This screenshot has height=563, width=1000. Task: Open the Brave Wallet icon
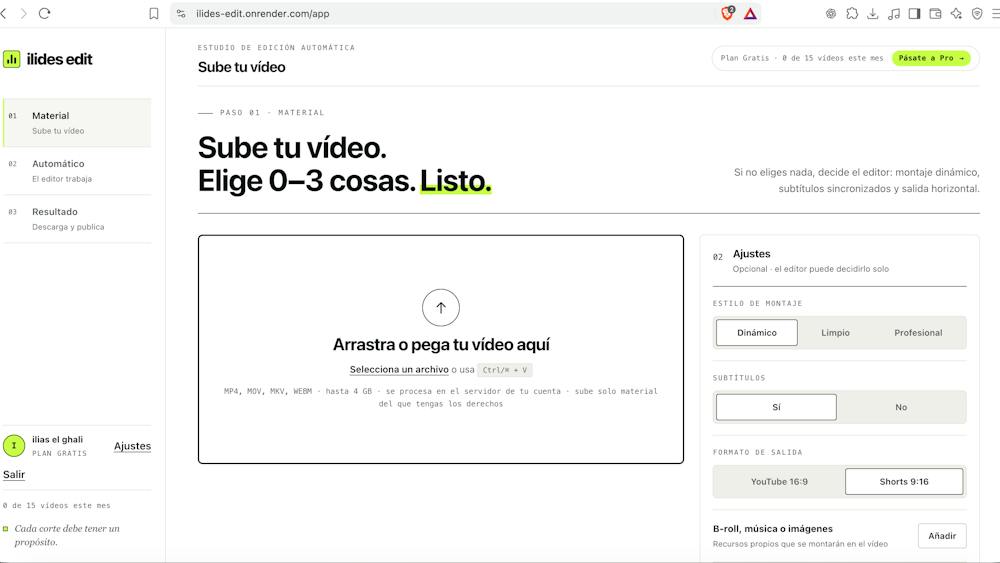tap(936, 13)
